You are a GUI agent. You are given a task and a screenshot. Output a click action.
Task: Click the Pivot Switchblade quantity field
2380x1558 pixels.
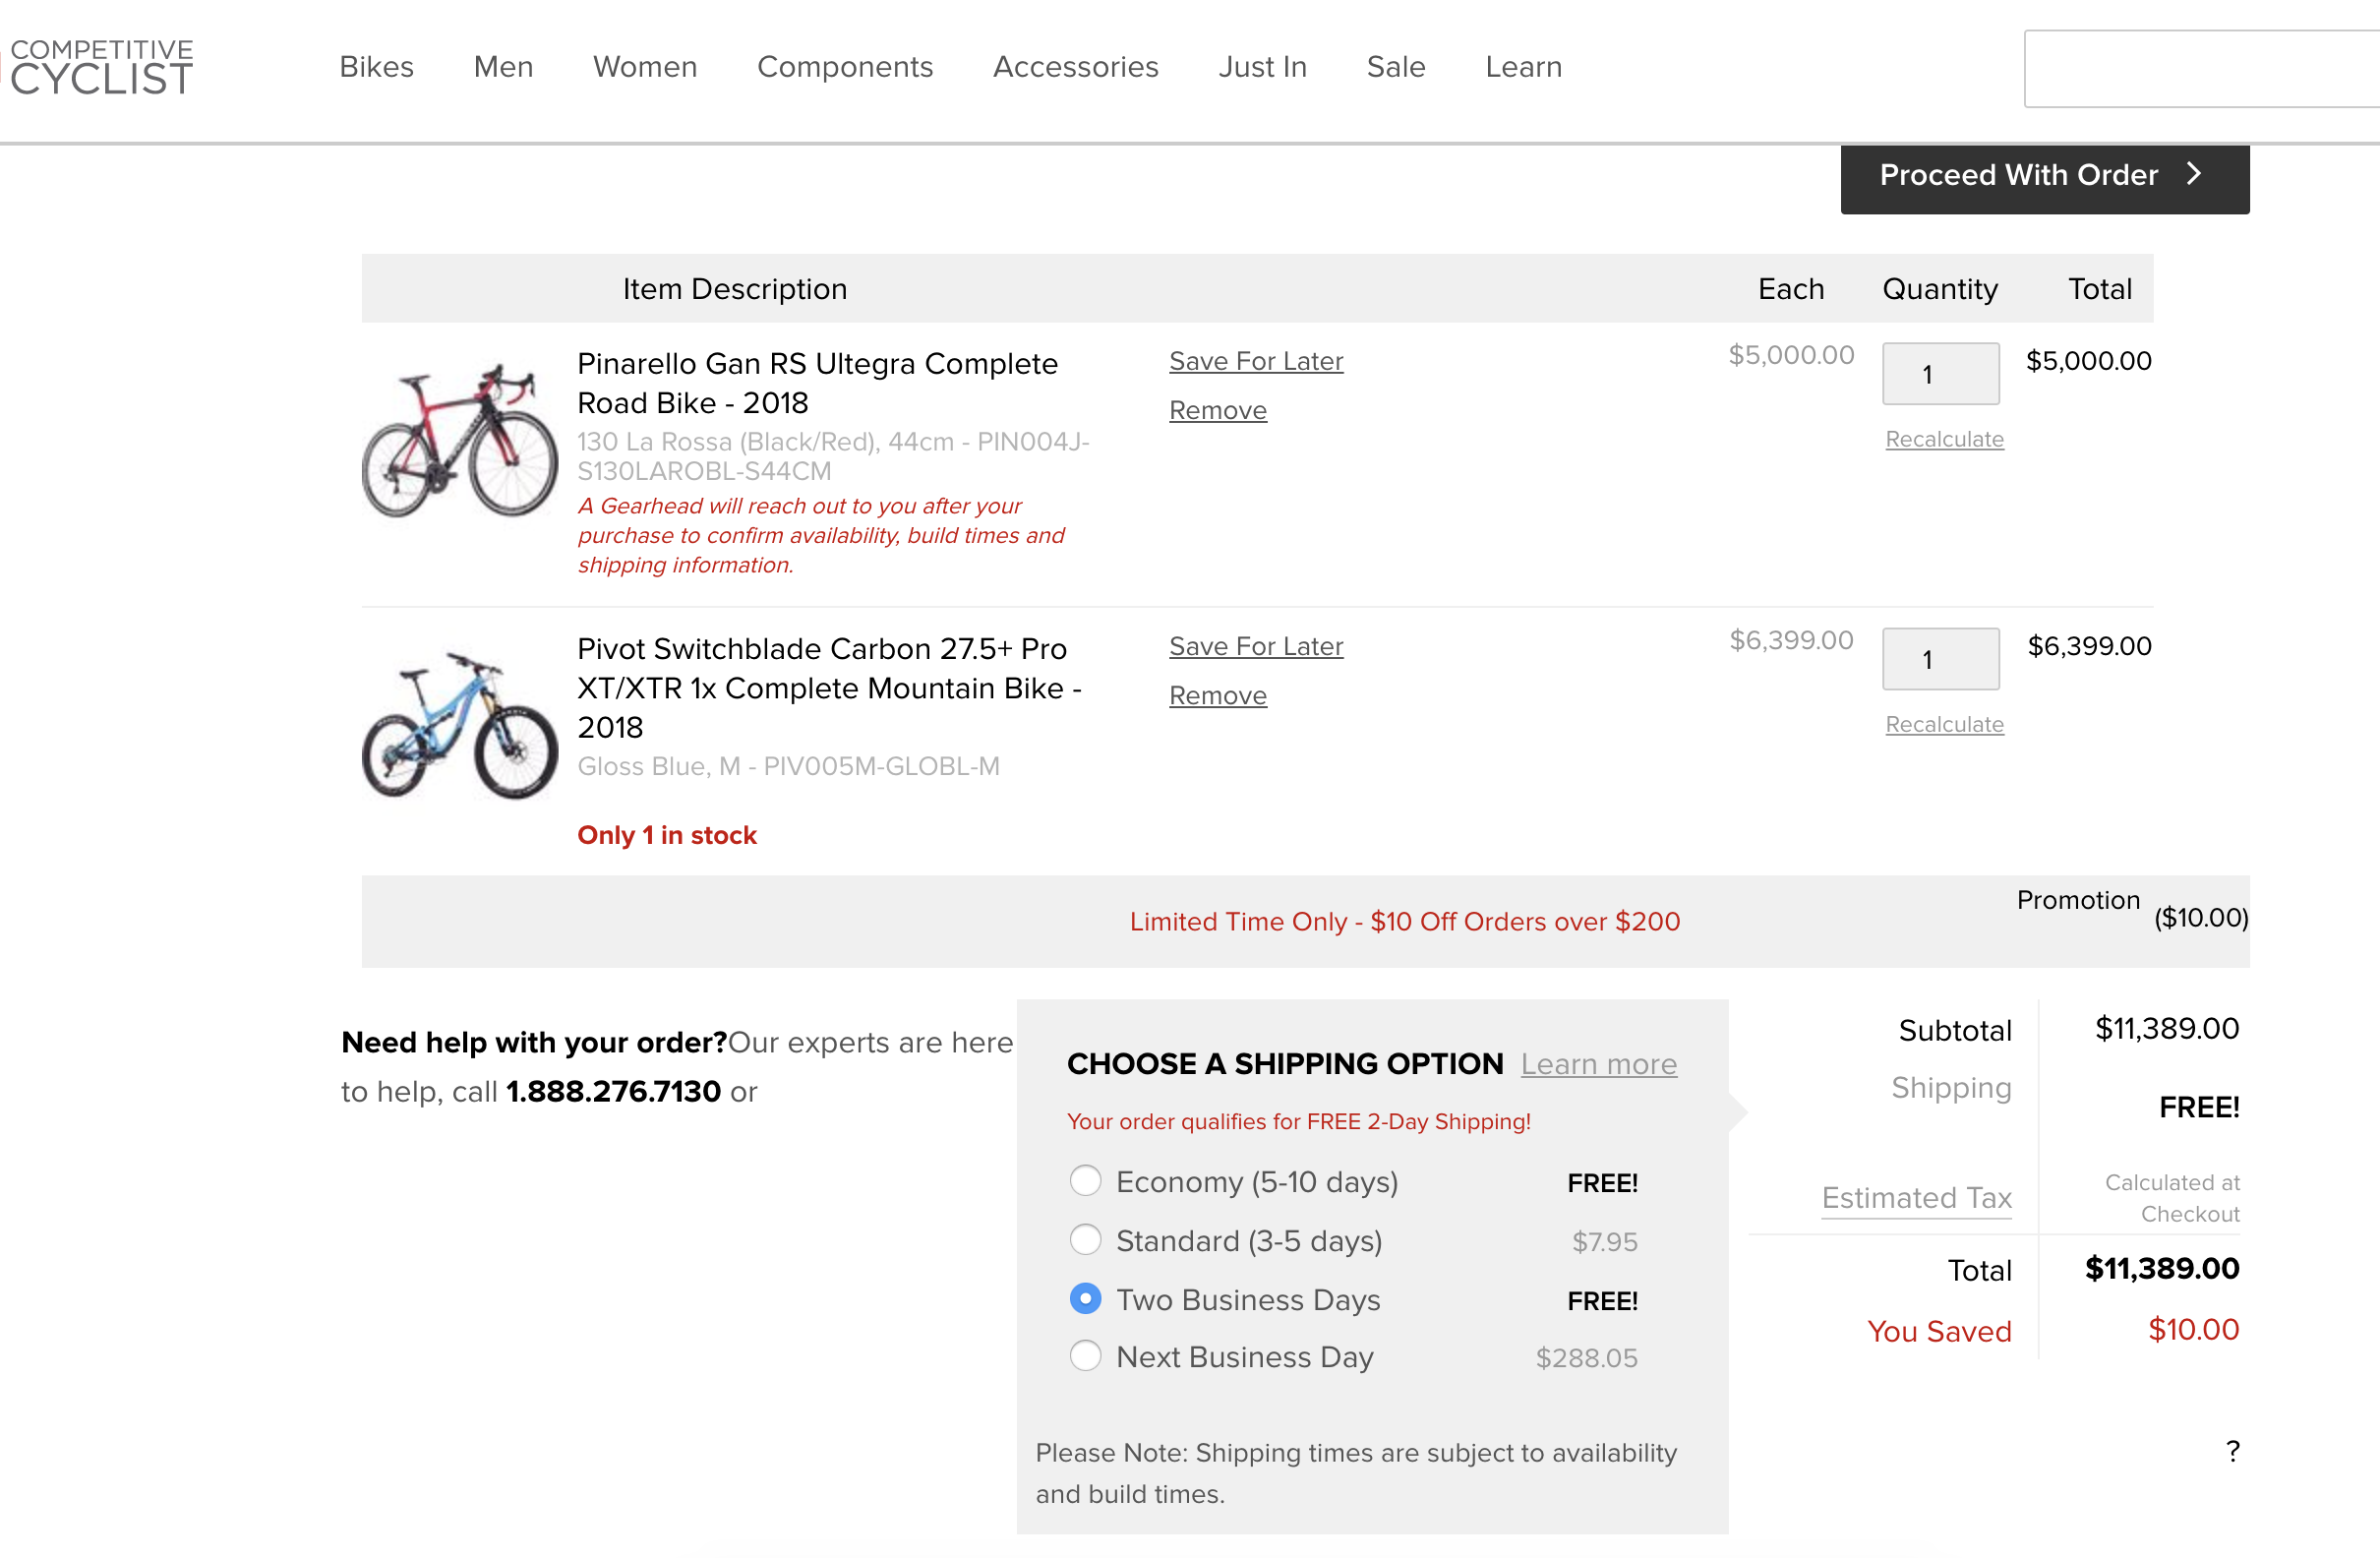point(1939,659)
